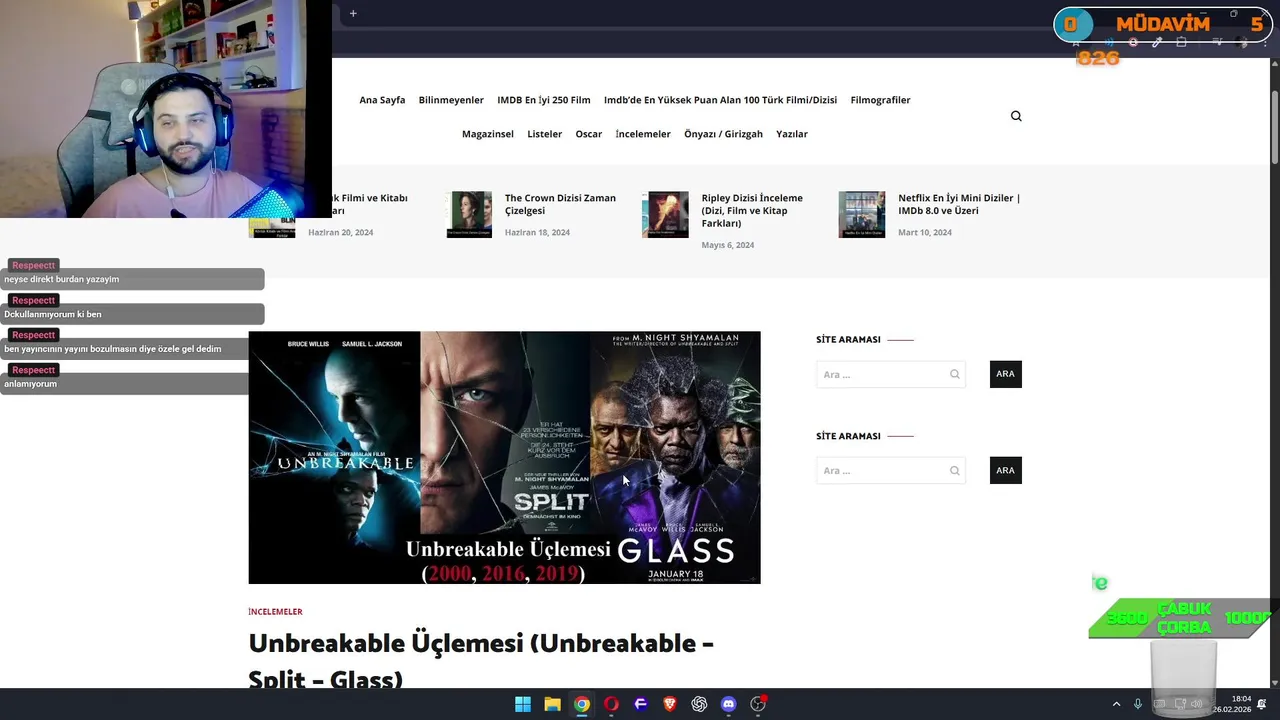
Task: Click the date Mart 10, 2024
Action: click(x=925, y=233)
